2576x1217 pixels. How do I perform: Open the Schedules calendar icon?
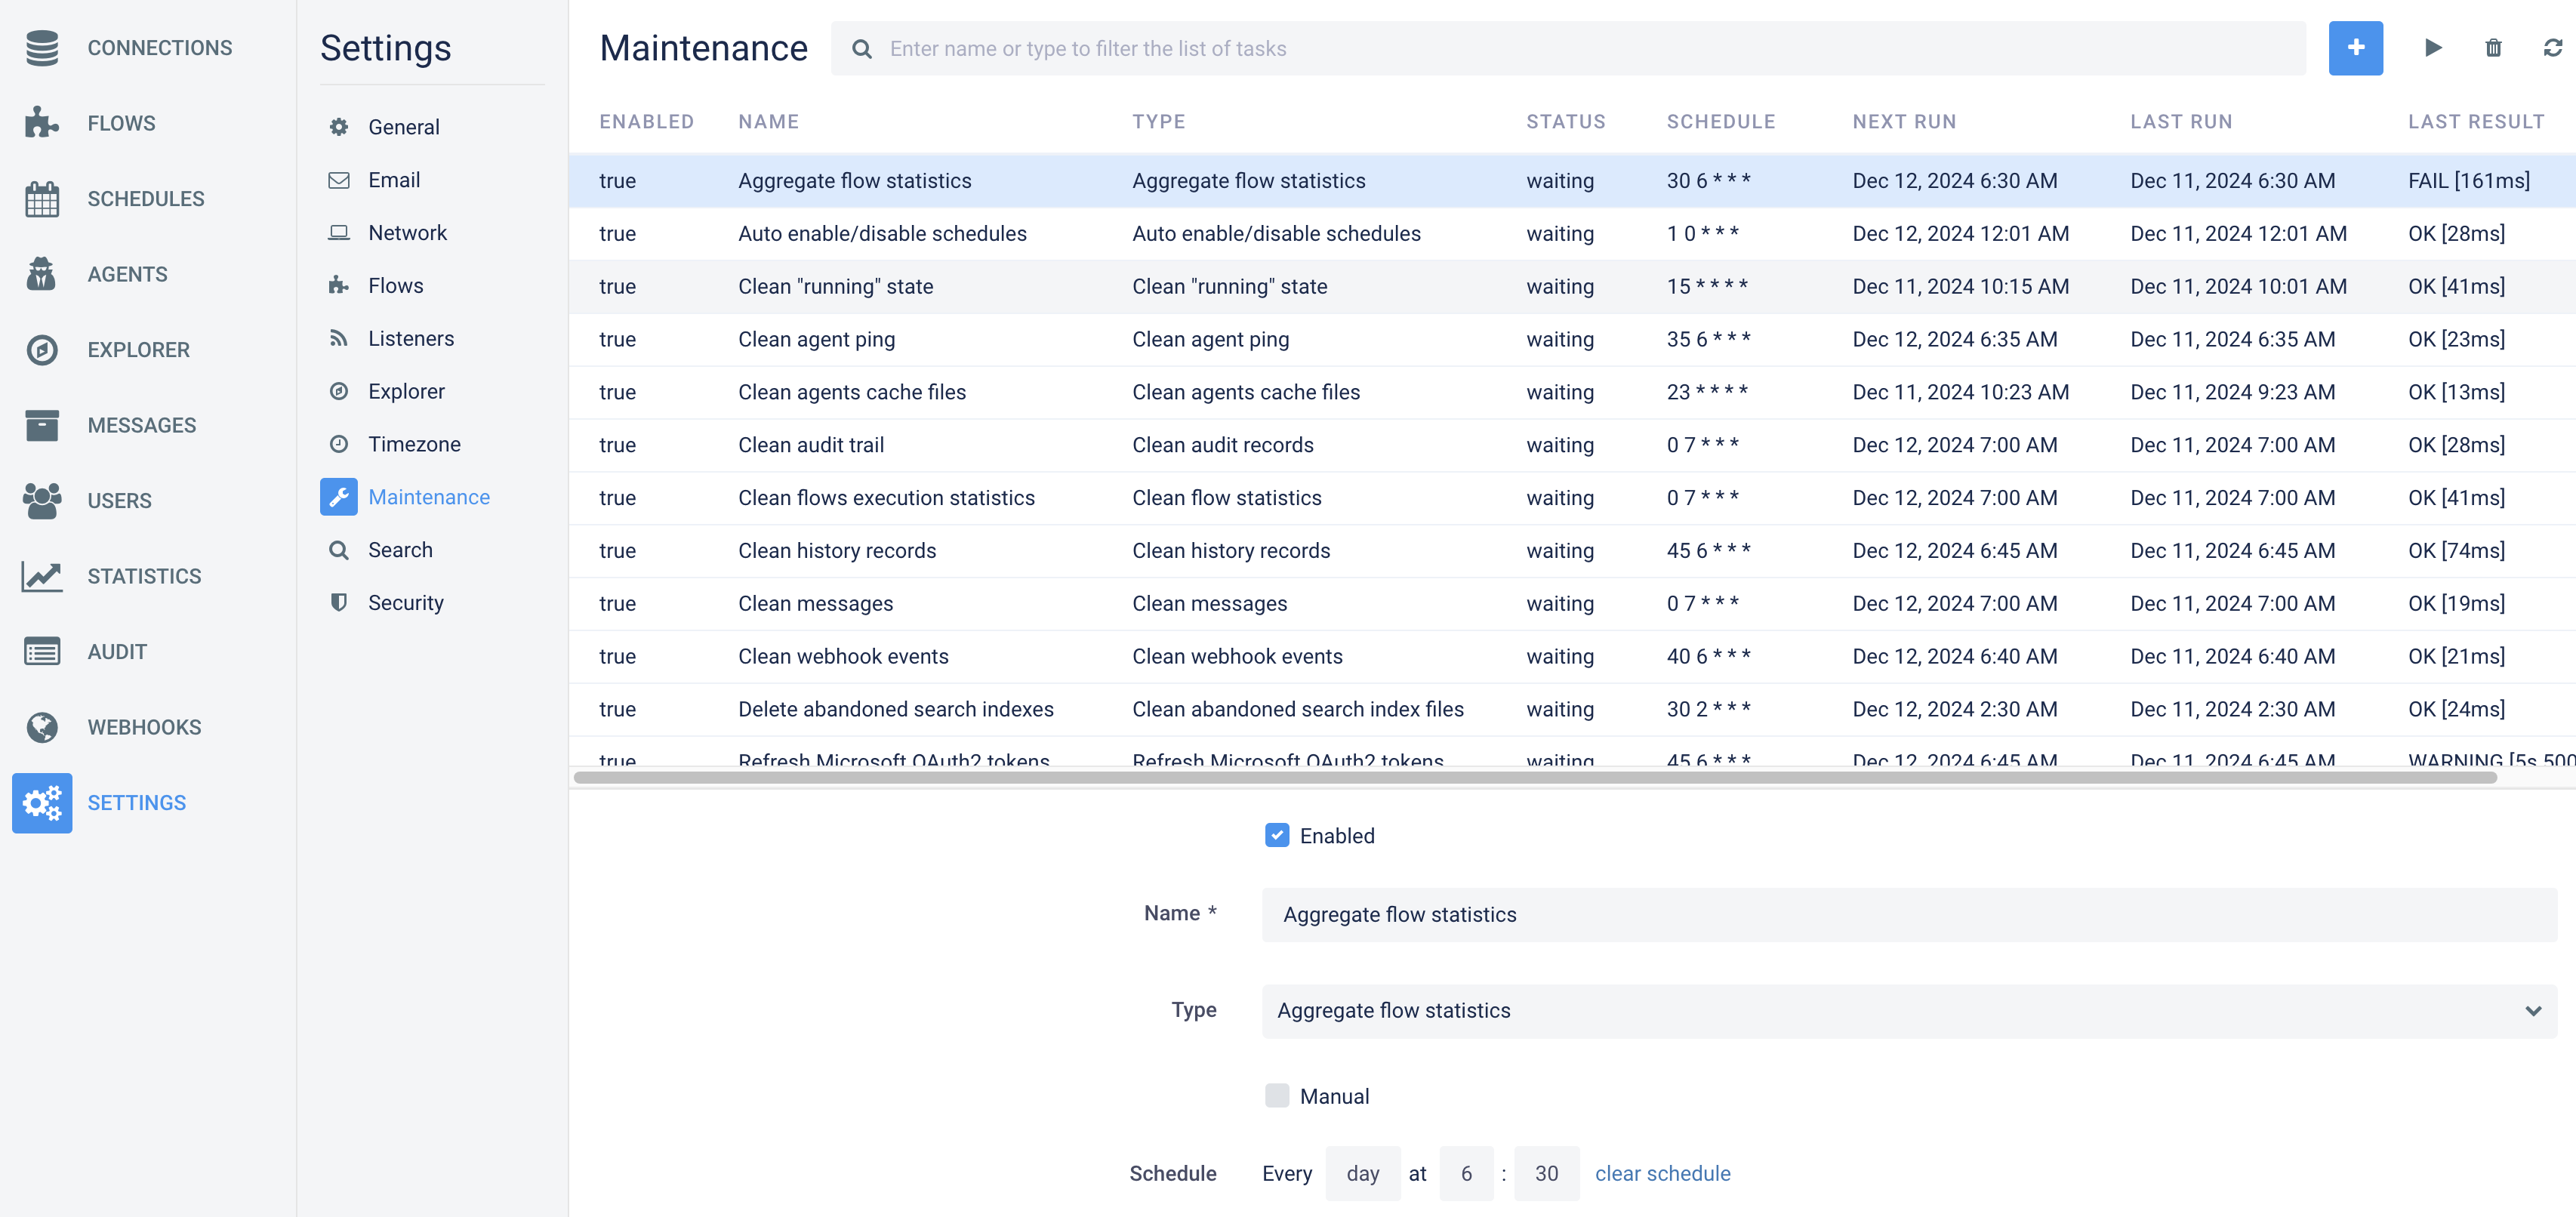click(x=42, y=199)
